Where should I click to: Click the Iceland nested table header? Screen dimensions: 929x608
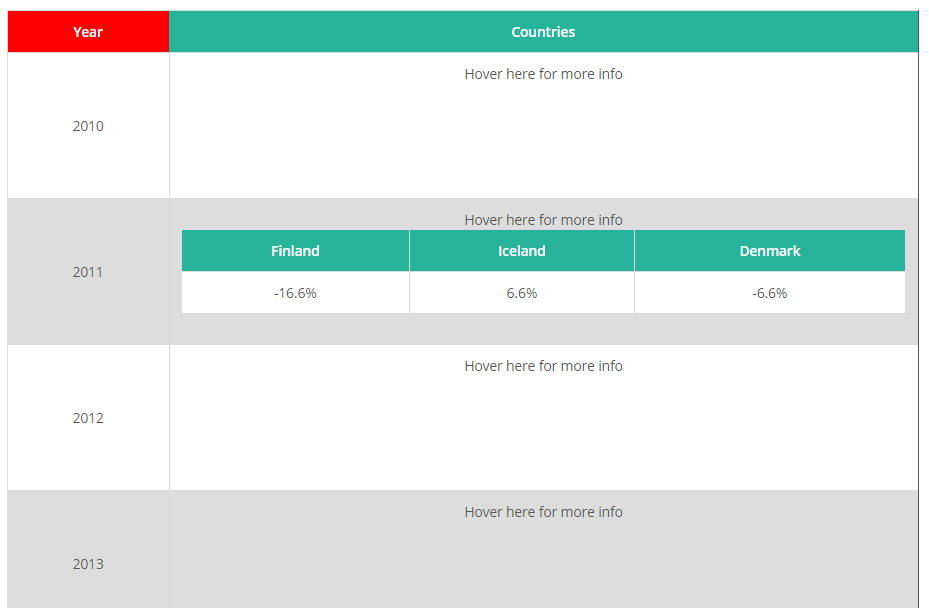pos(522,251)
